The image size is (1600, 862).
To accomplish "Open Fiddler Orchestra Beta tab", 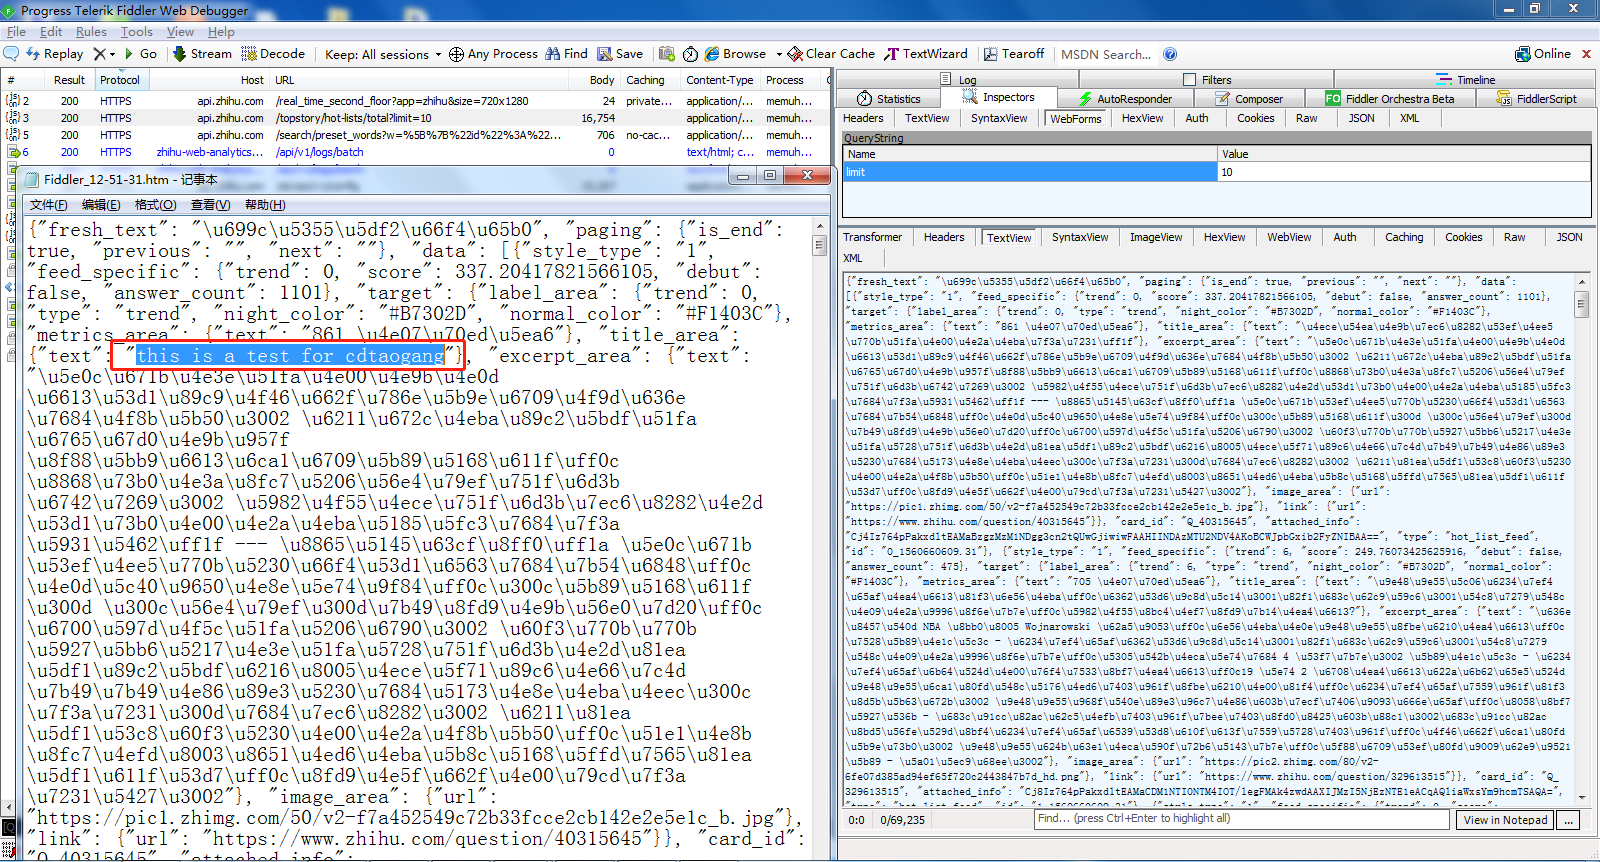I will (x=1390, y=99).
